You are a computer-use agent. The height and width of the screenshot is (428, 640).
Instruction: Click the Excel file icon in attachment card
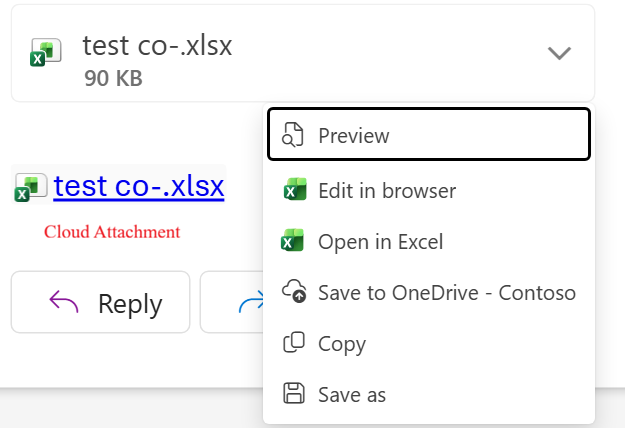pyautogui.click(x=45, y=52)
